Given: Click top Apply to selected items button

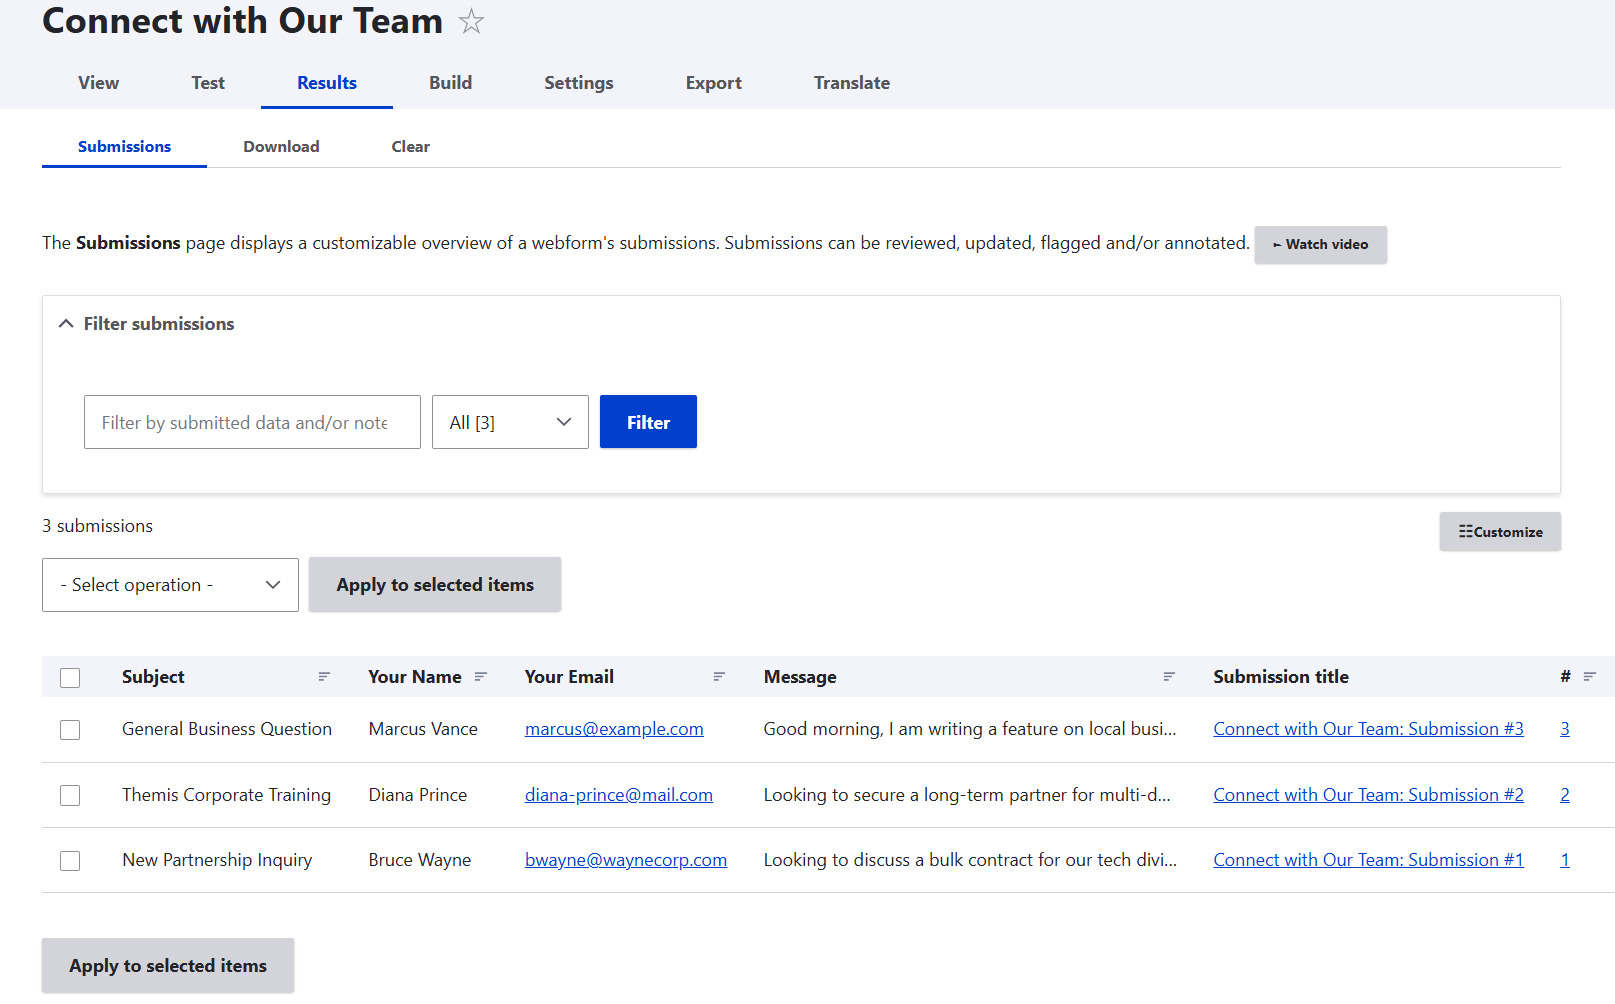Looking at the screenshot, I should 435,585.
